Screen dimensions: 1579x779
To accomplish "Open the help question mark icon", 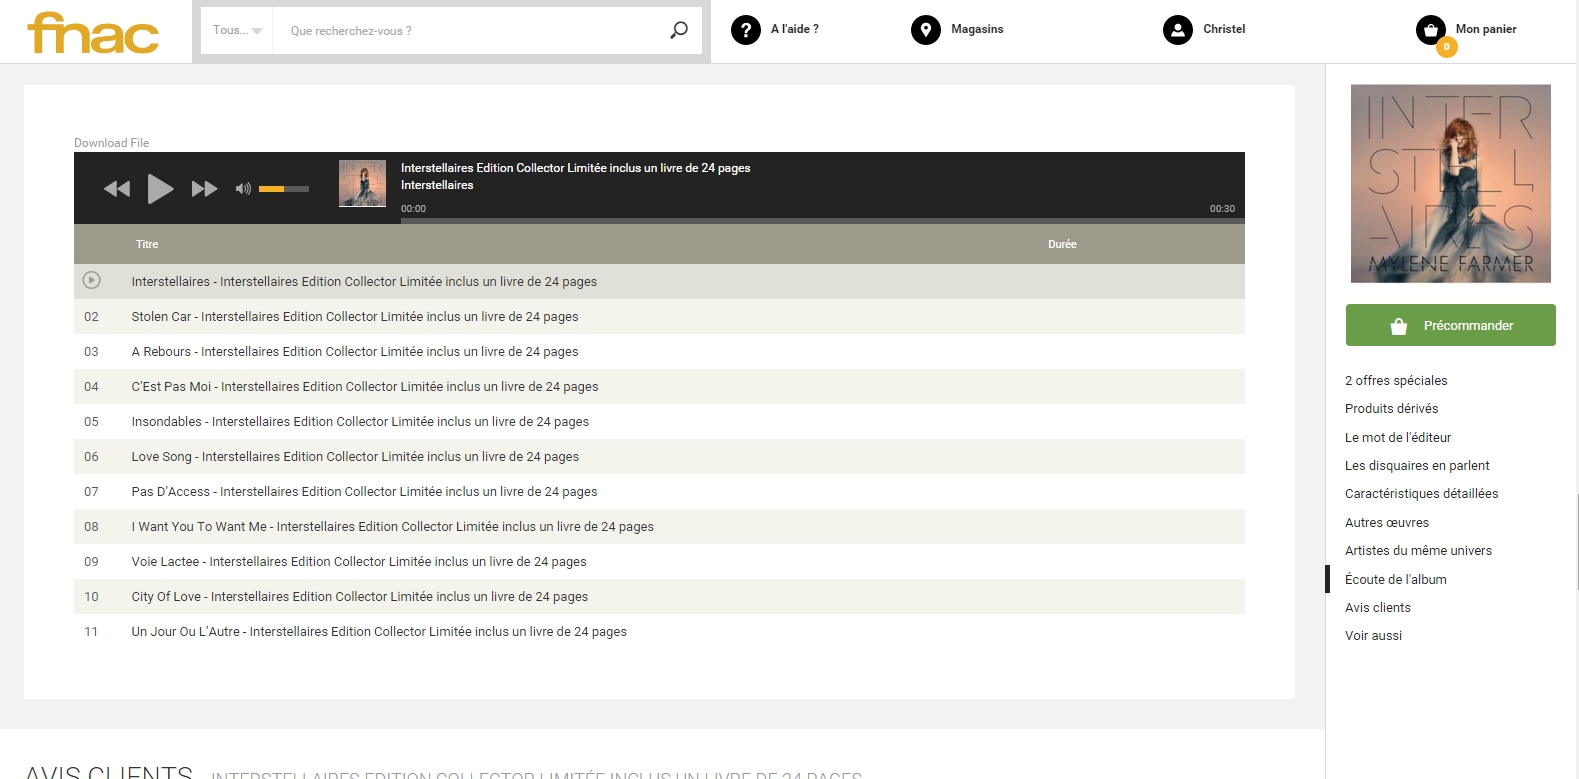I will (x=745, y=30).
